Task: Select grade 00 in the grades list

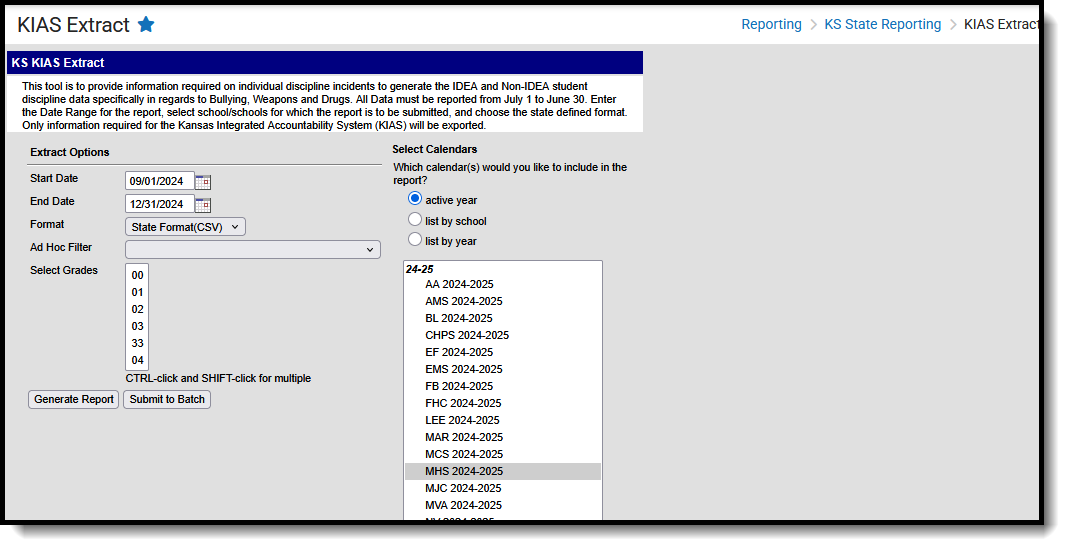Action: [x=137, y=275]
